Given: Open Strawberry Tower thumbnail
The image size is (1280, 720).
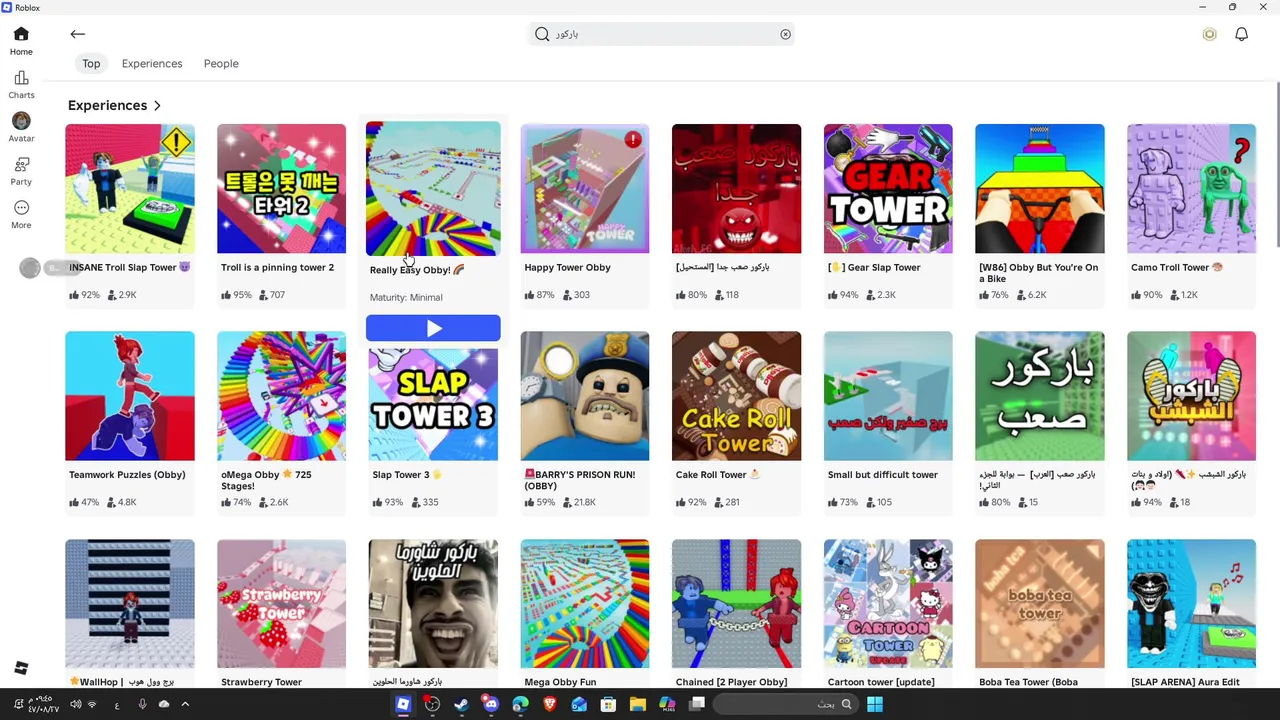Looking at the screenshot, I should pyautogui.click(x=281, y=604).
